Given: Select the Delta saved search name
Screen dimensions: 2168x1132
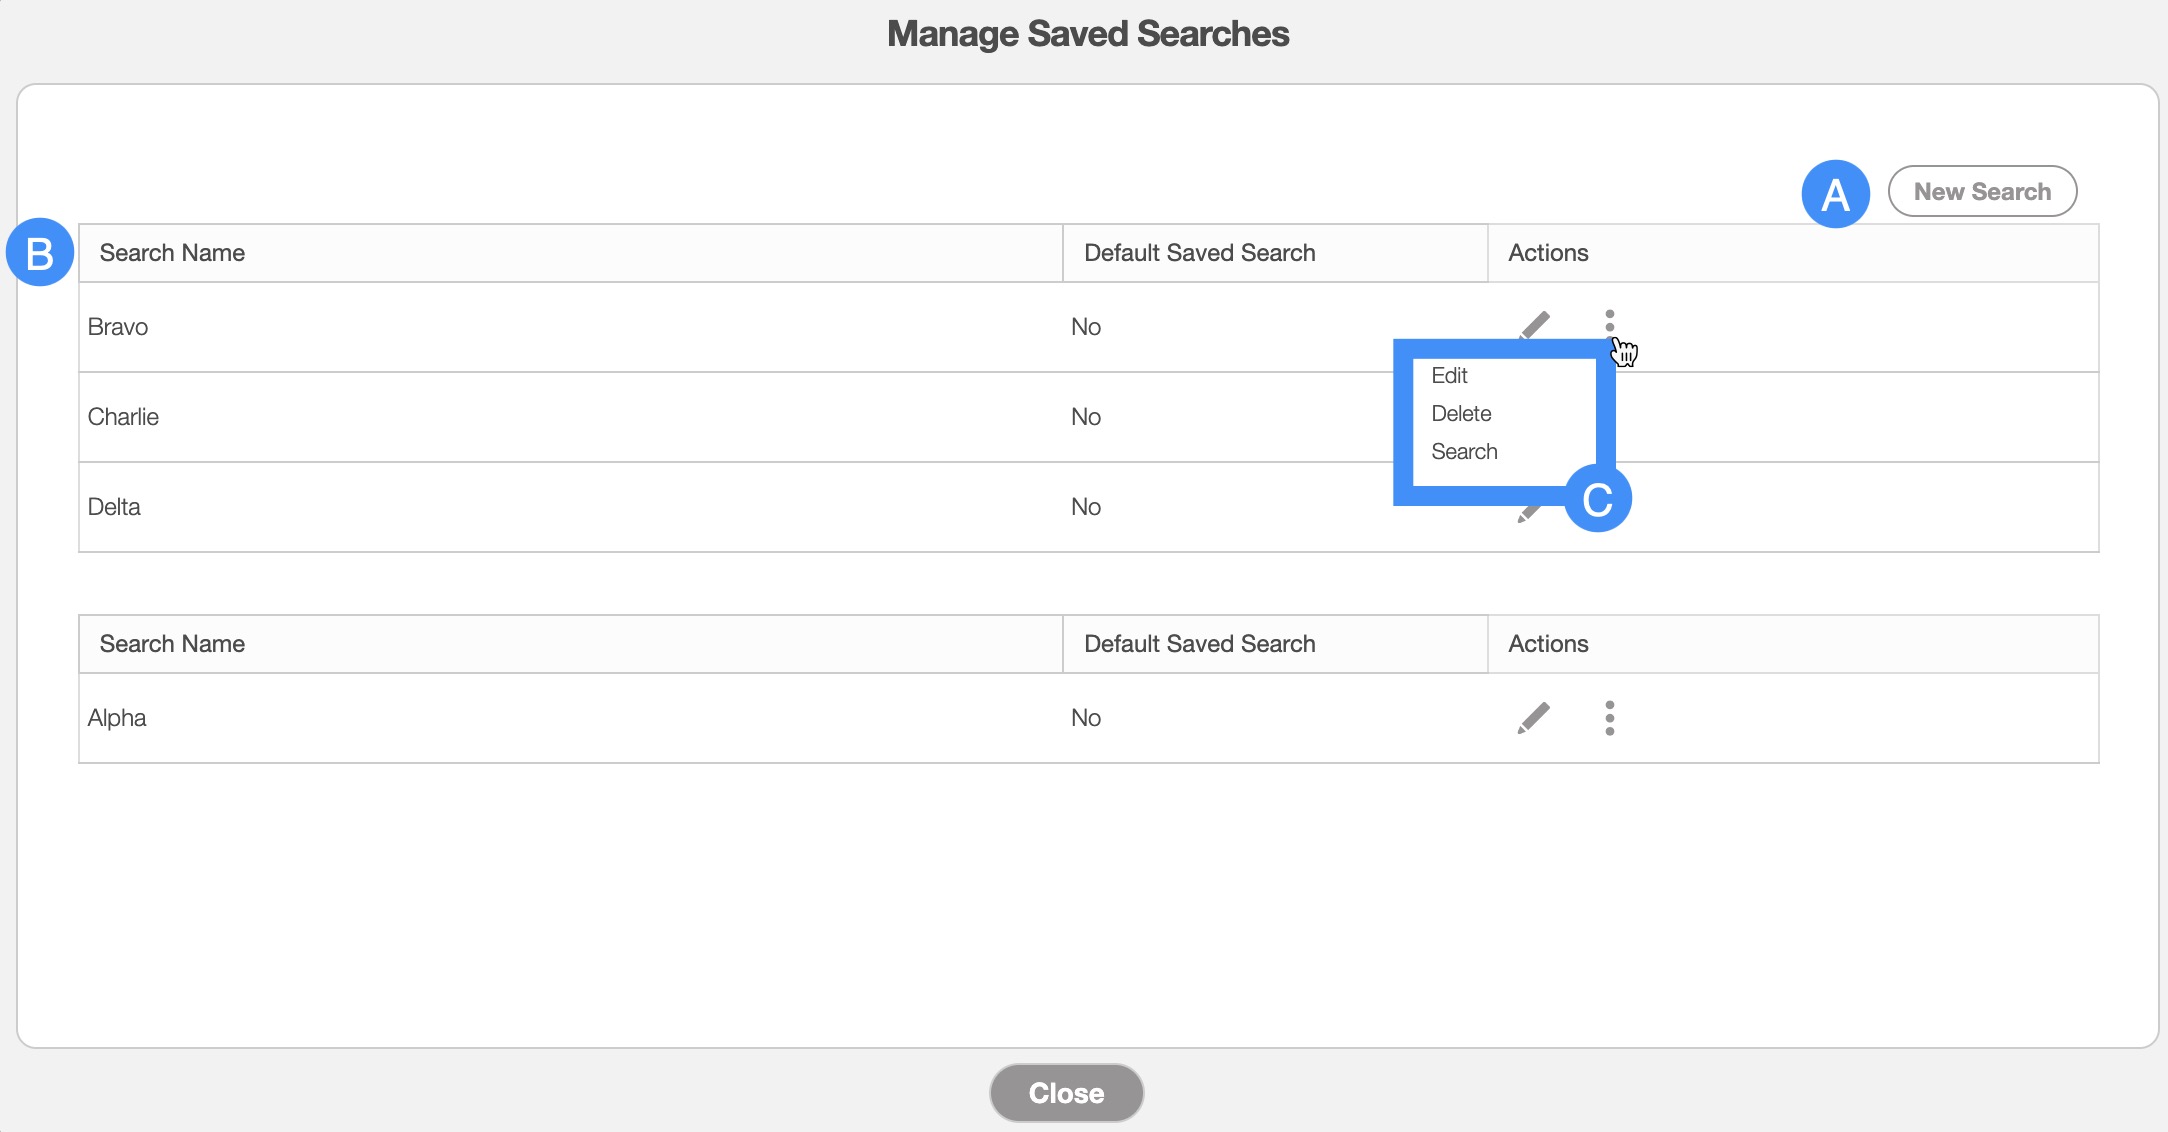Looking at the screenshot, I should pos(114,507).
